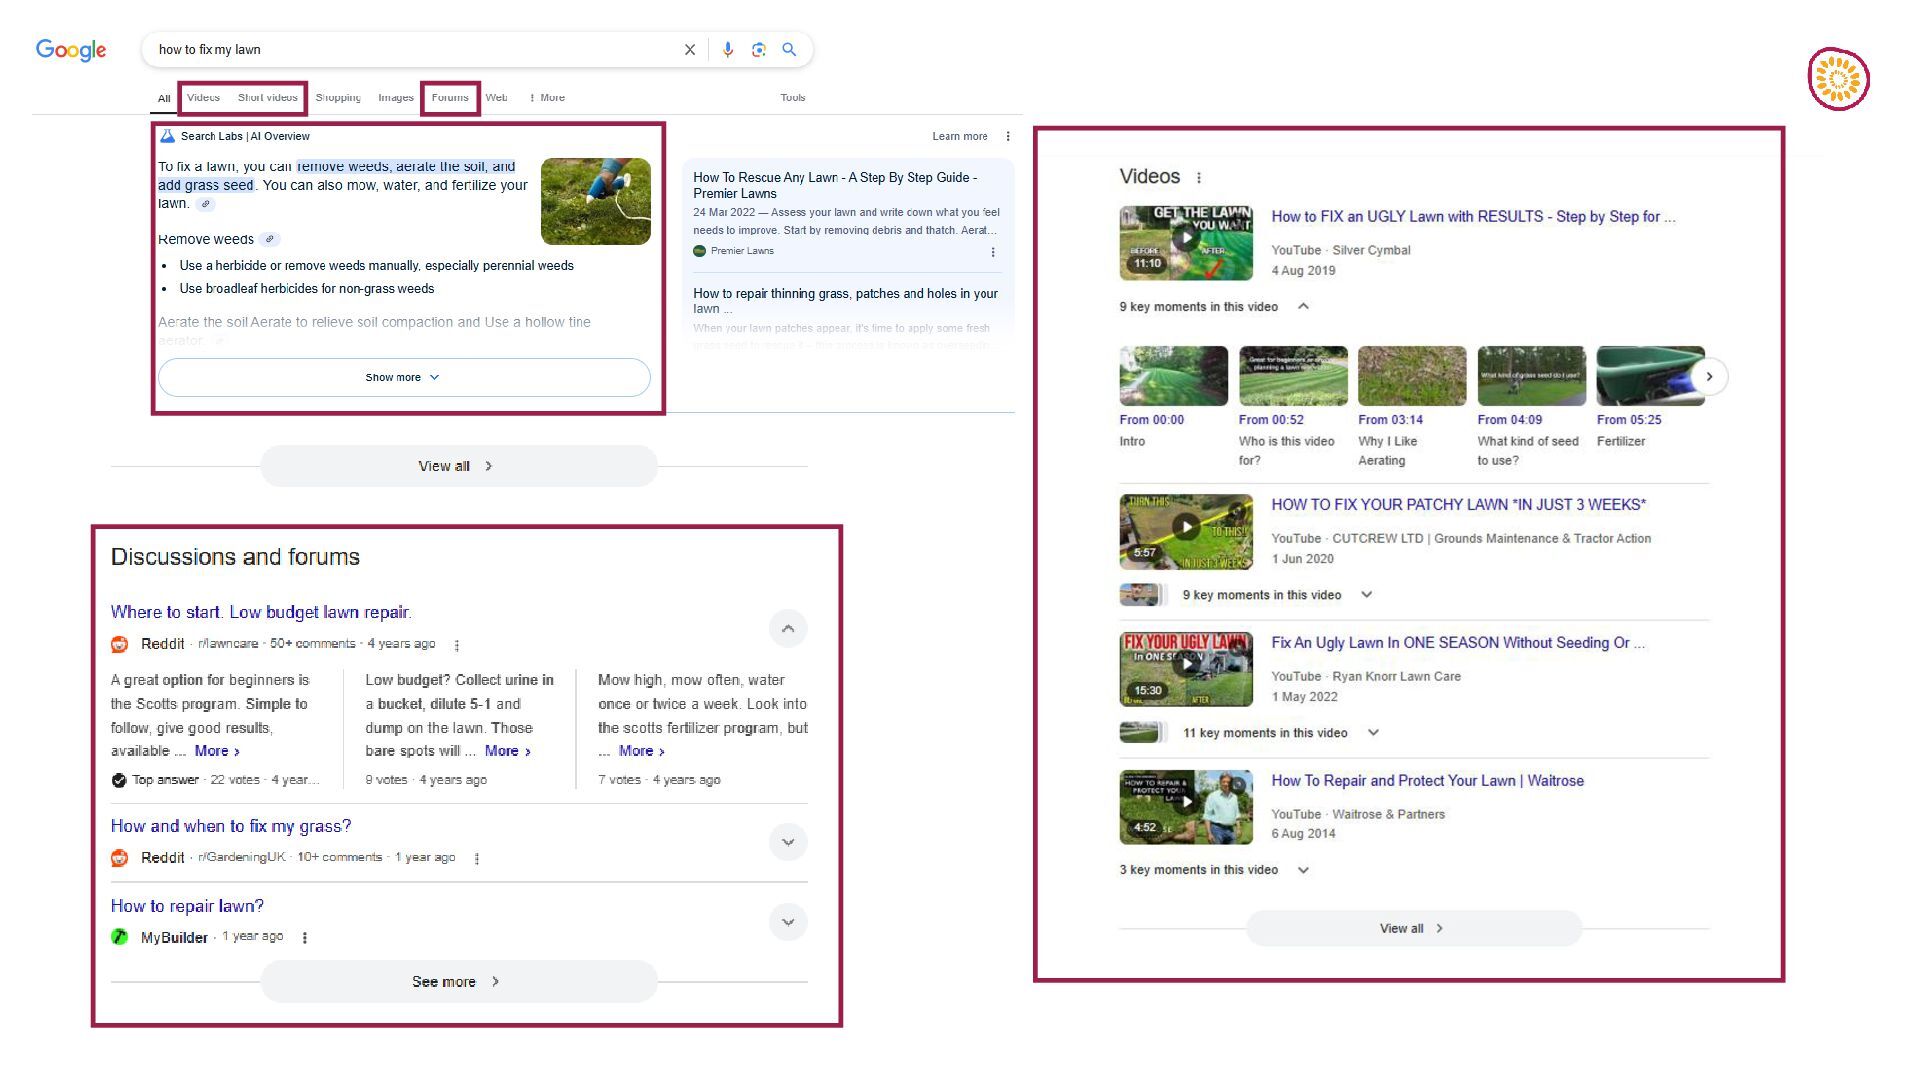Open the Images tab
This screenshot has height=1080, width=1920.
[396, 98]
